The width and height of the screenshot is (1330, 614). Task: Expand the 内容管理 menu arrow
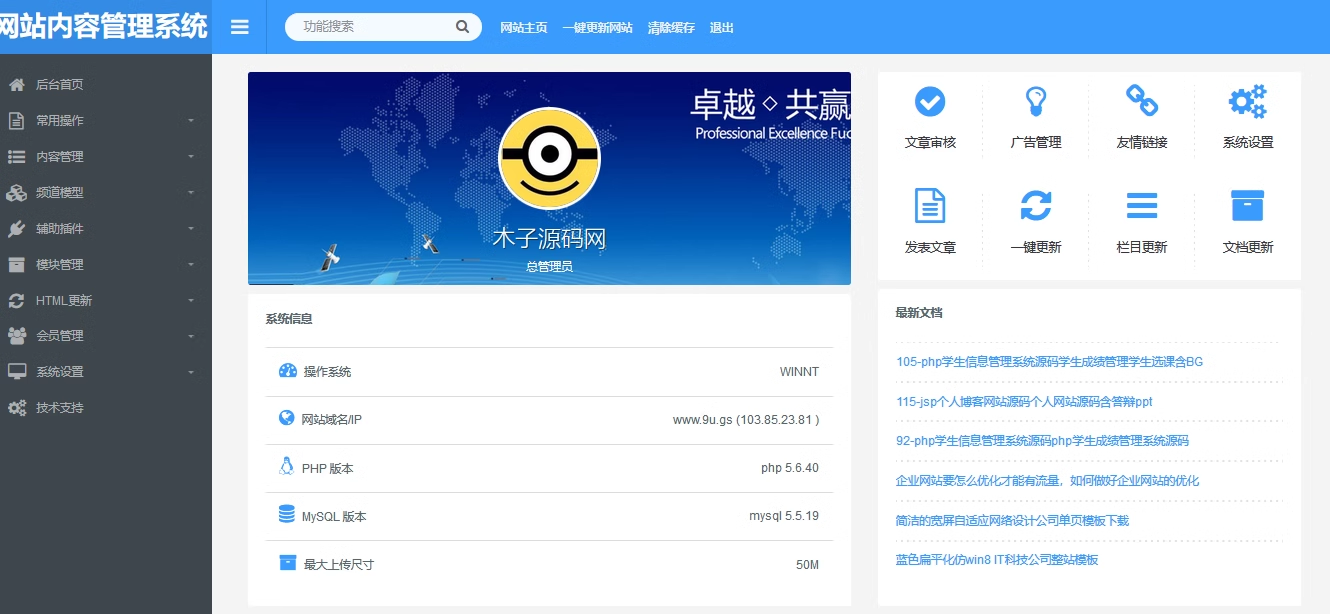pos(191,157)
